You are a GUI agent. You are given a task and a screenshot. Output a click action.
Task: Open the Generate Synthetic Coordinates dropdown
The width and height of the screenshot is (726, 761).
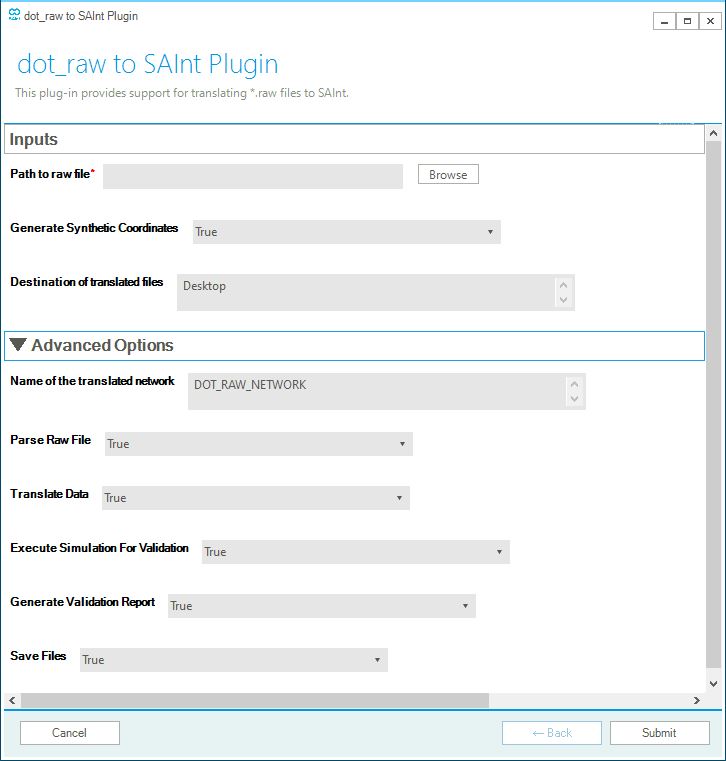346,232
